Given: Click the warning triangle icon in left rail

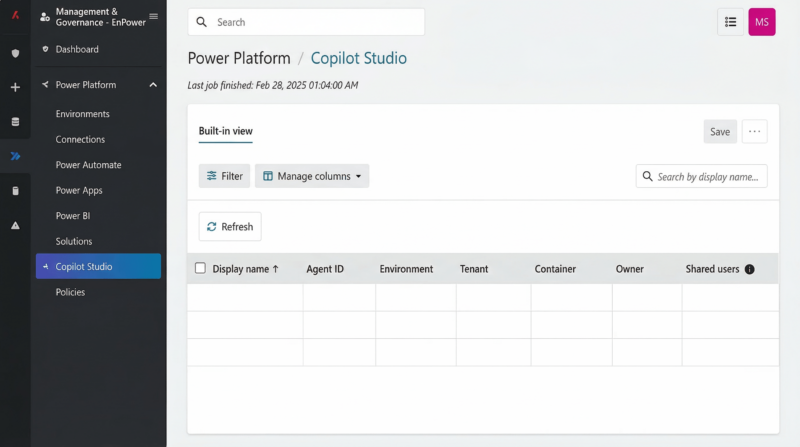Looking at the screenshot, I should click(x=15, y=225).
